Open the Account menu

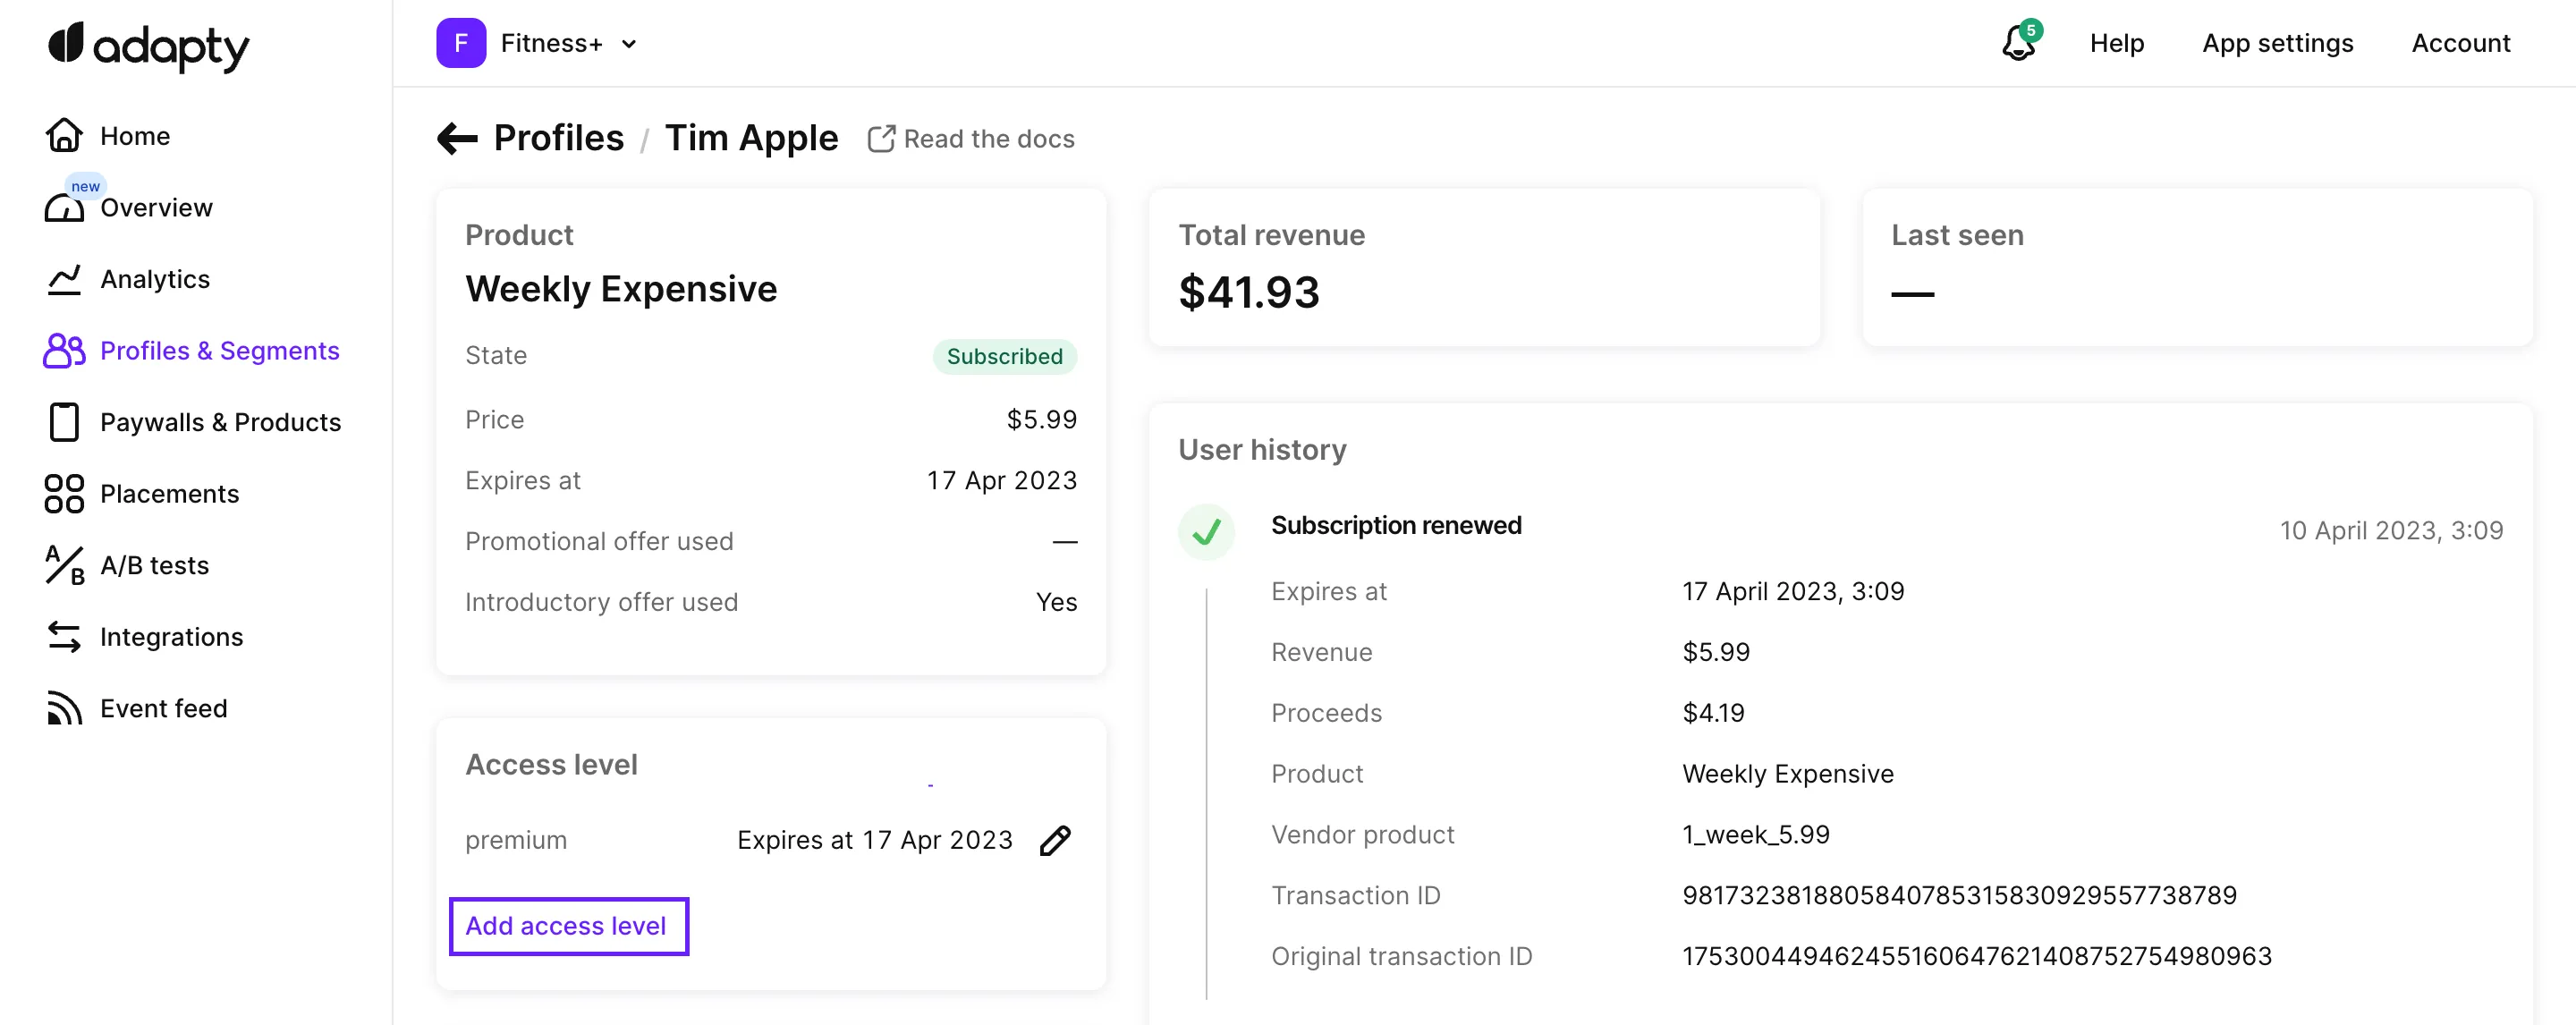click(x=2460, y=43)
